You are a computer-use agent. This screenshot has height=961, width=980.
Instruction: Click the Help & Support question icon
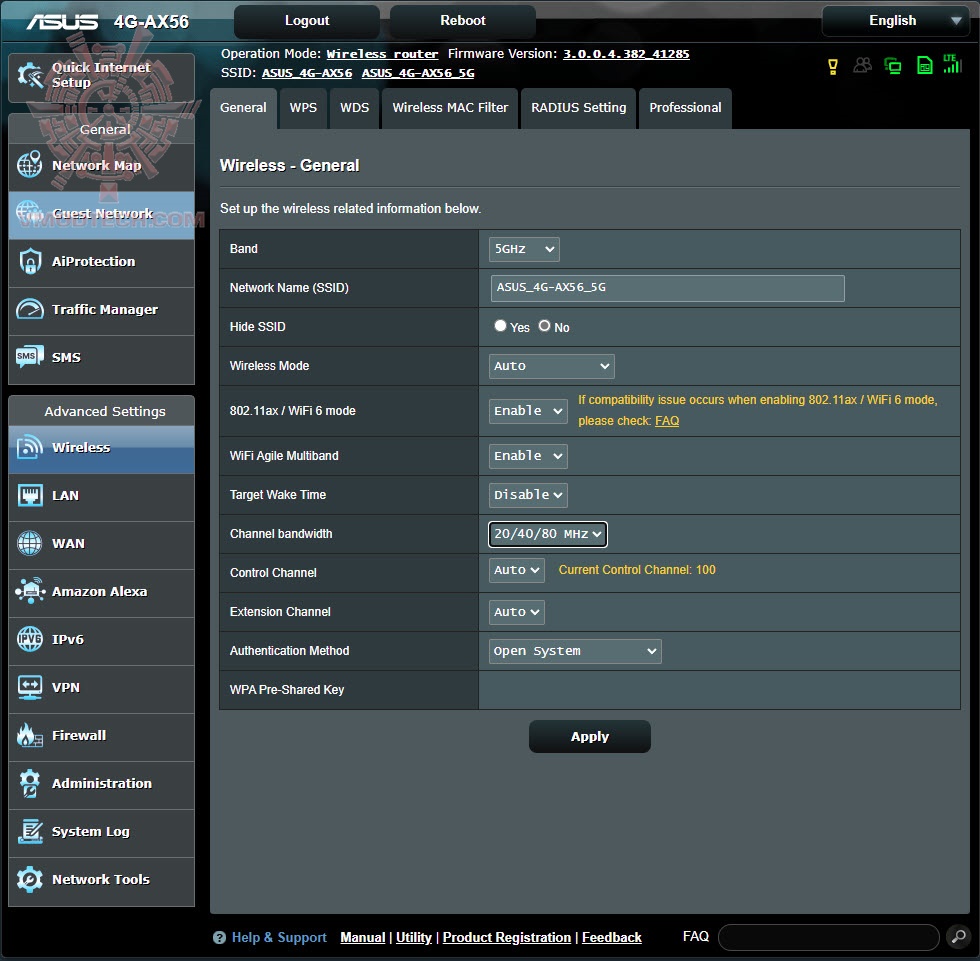[219, 937]
